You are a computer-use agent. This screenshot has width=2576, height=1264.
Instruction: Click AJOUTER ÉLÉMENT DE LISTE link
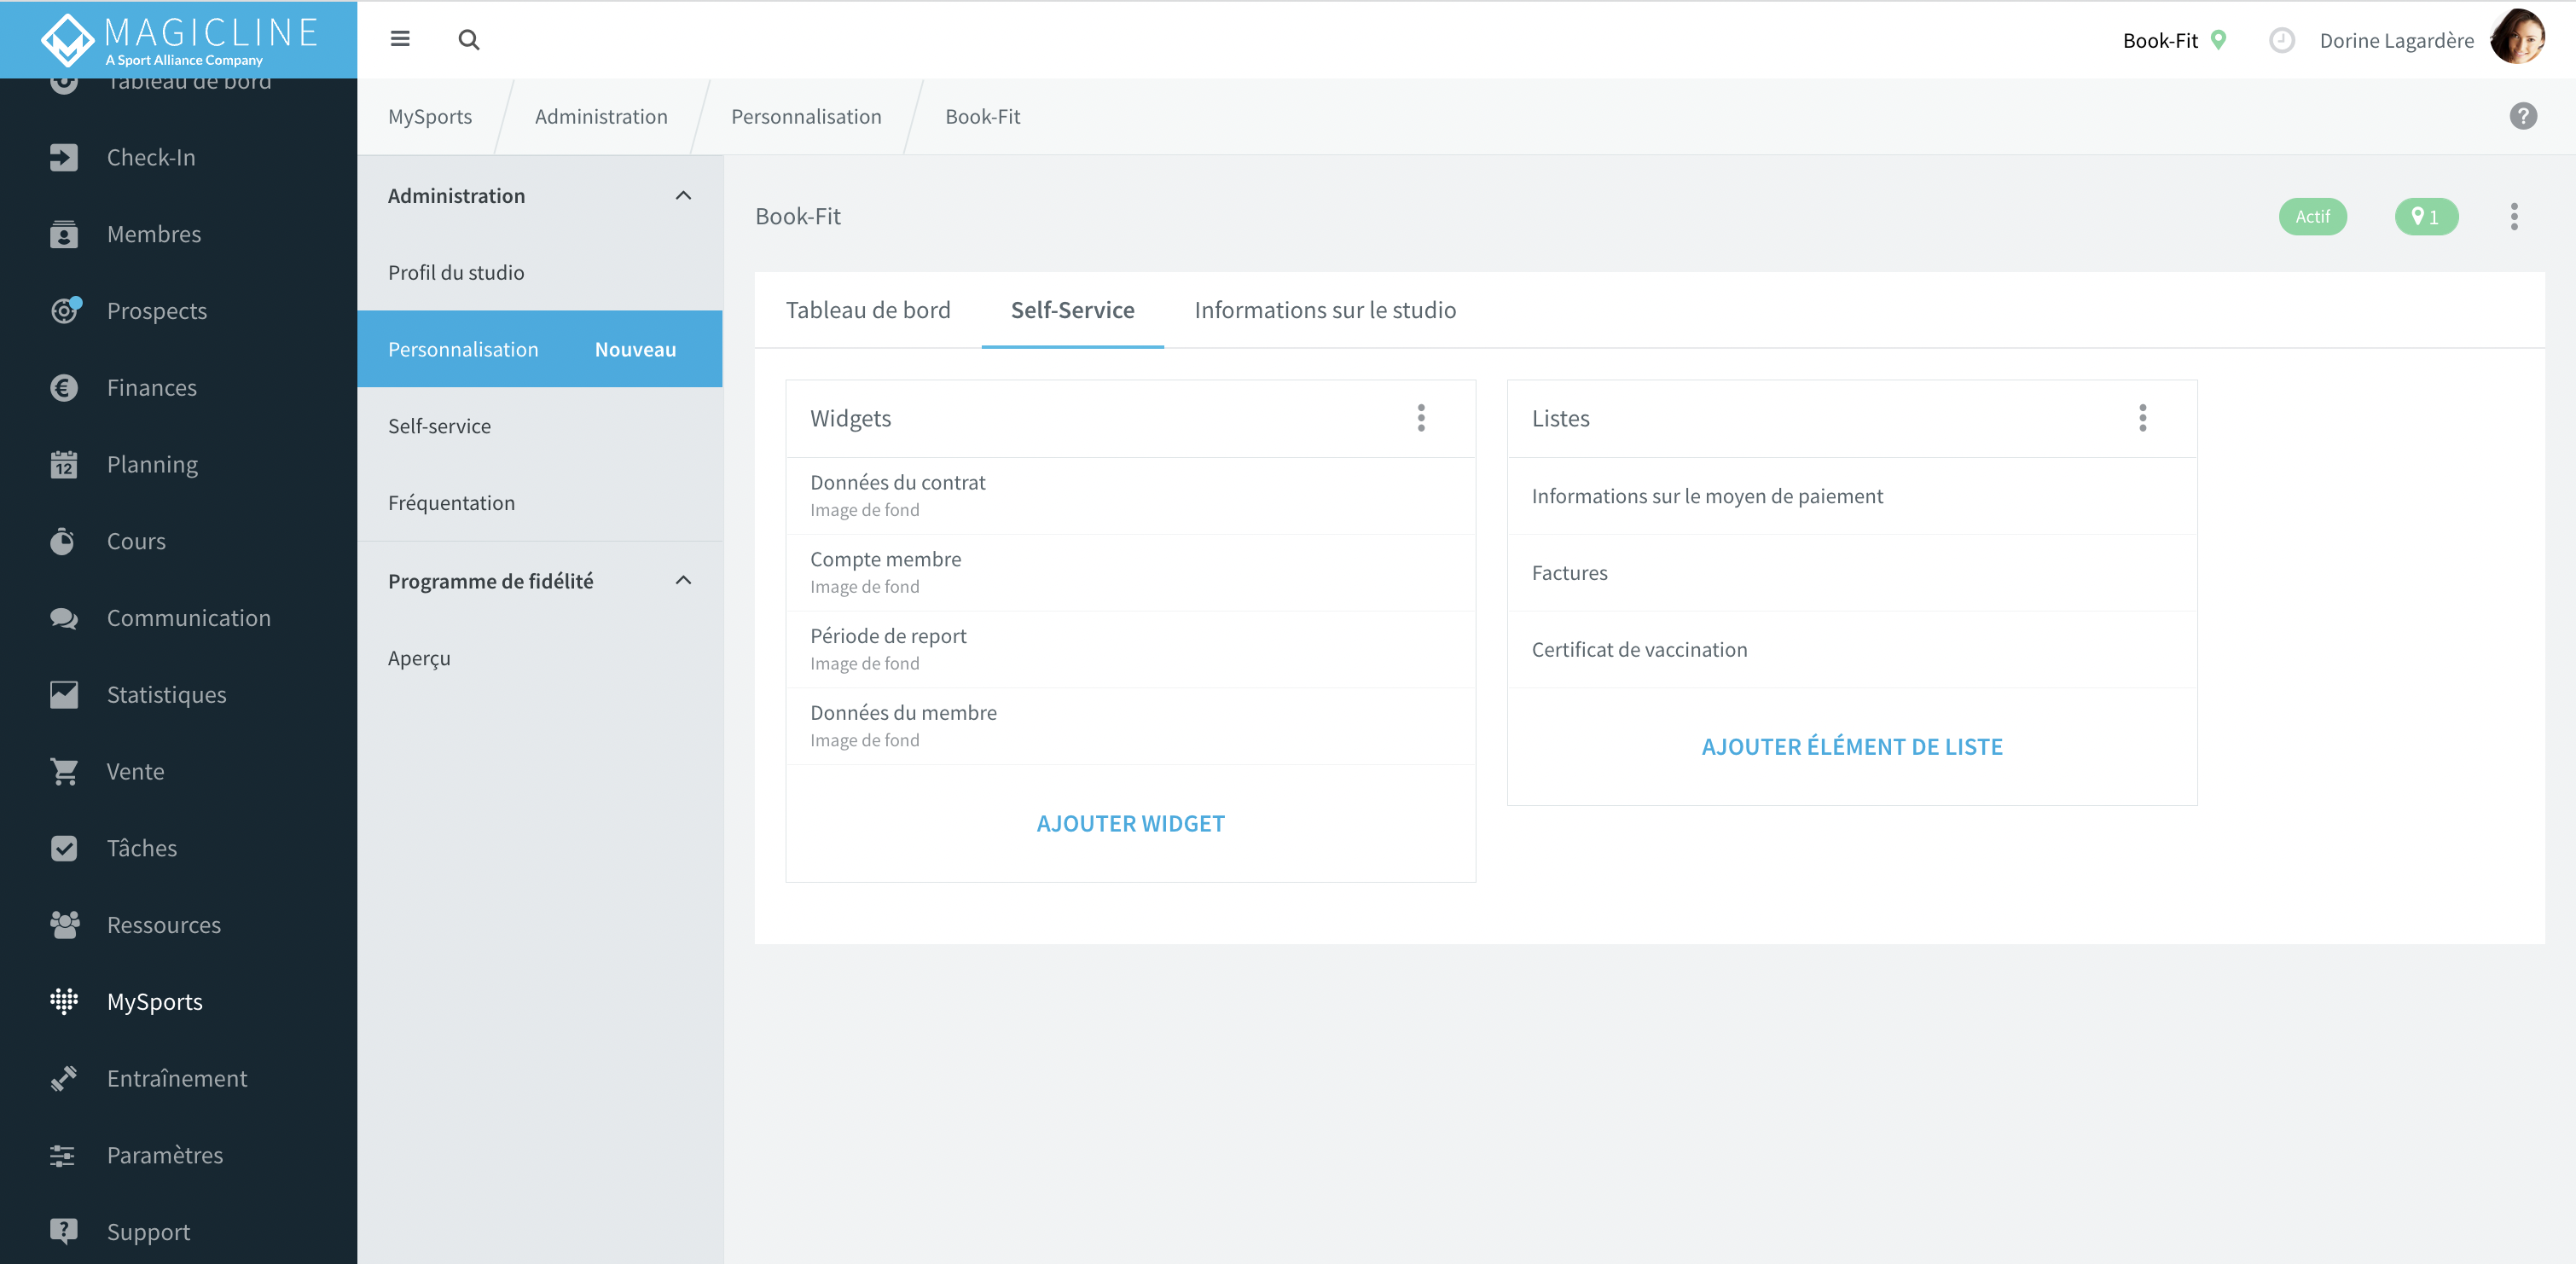pos(1852,746)
